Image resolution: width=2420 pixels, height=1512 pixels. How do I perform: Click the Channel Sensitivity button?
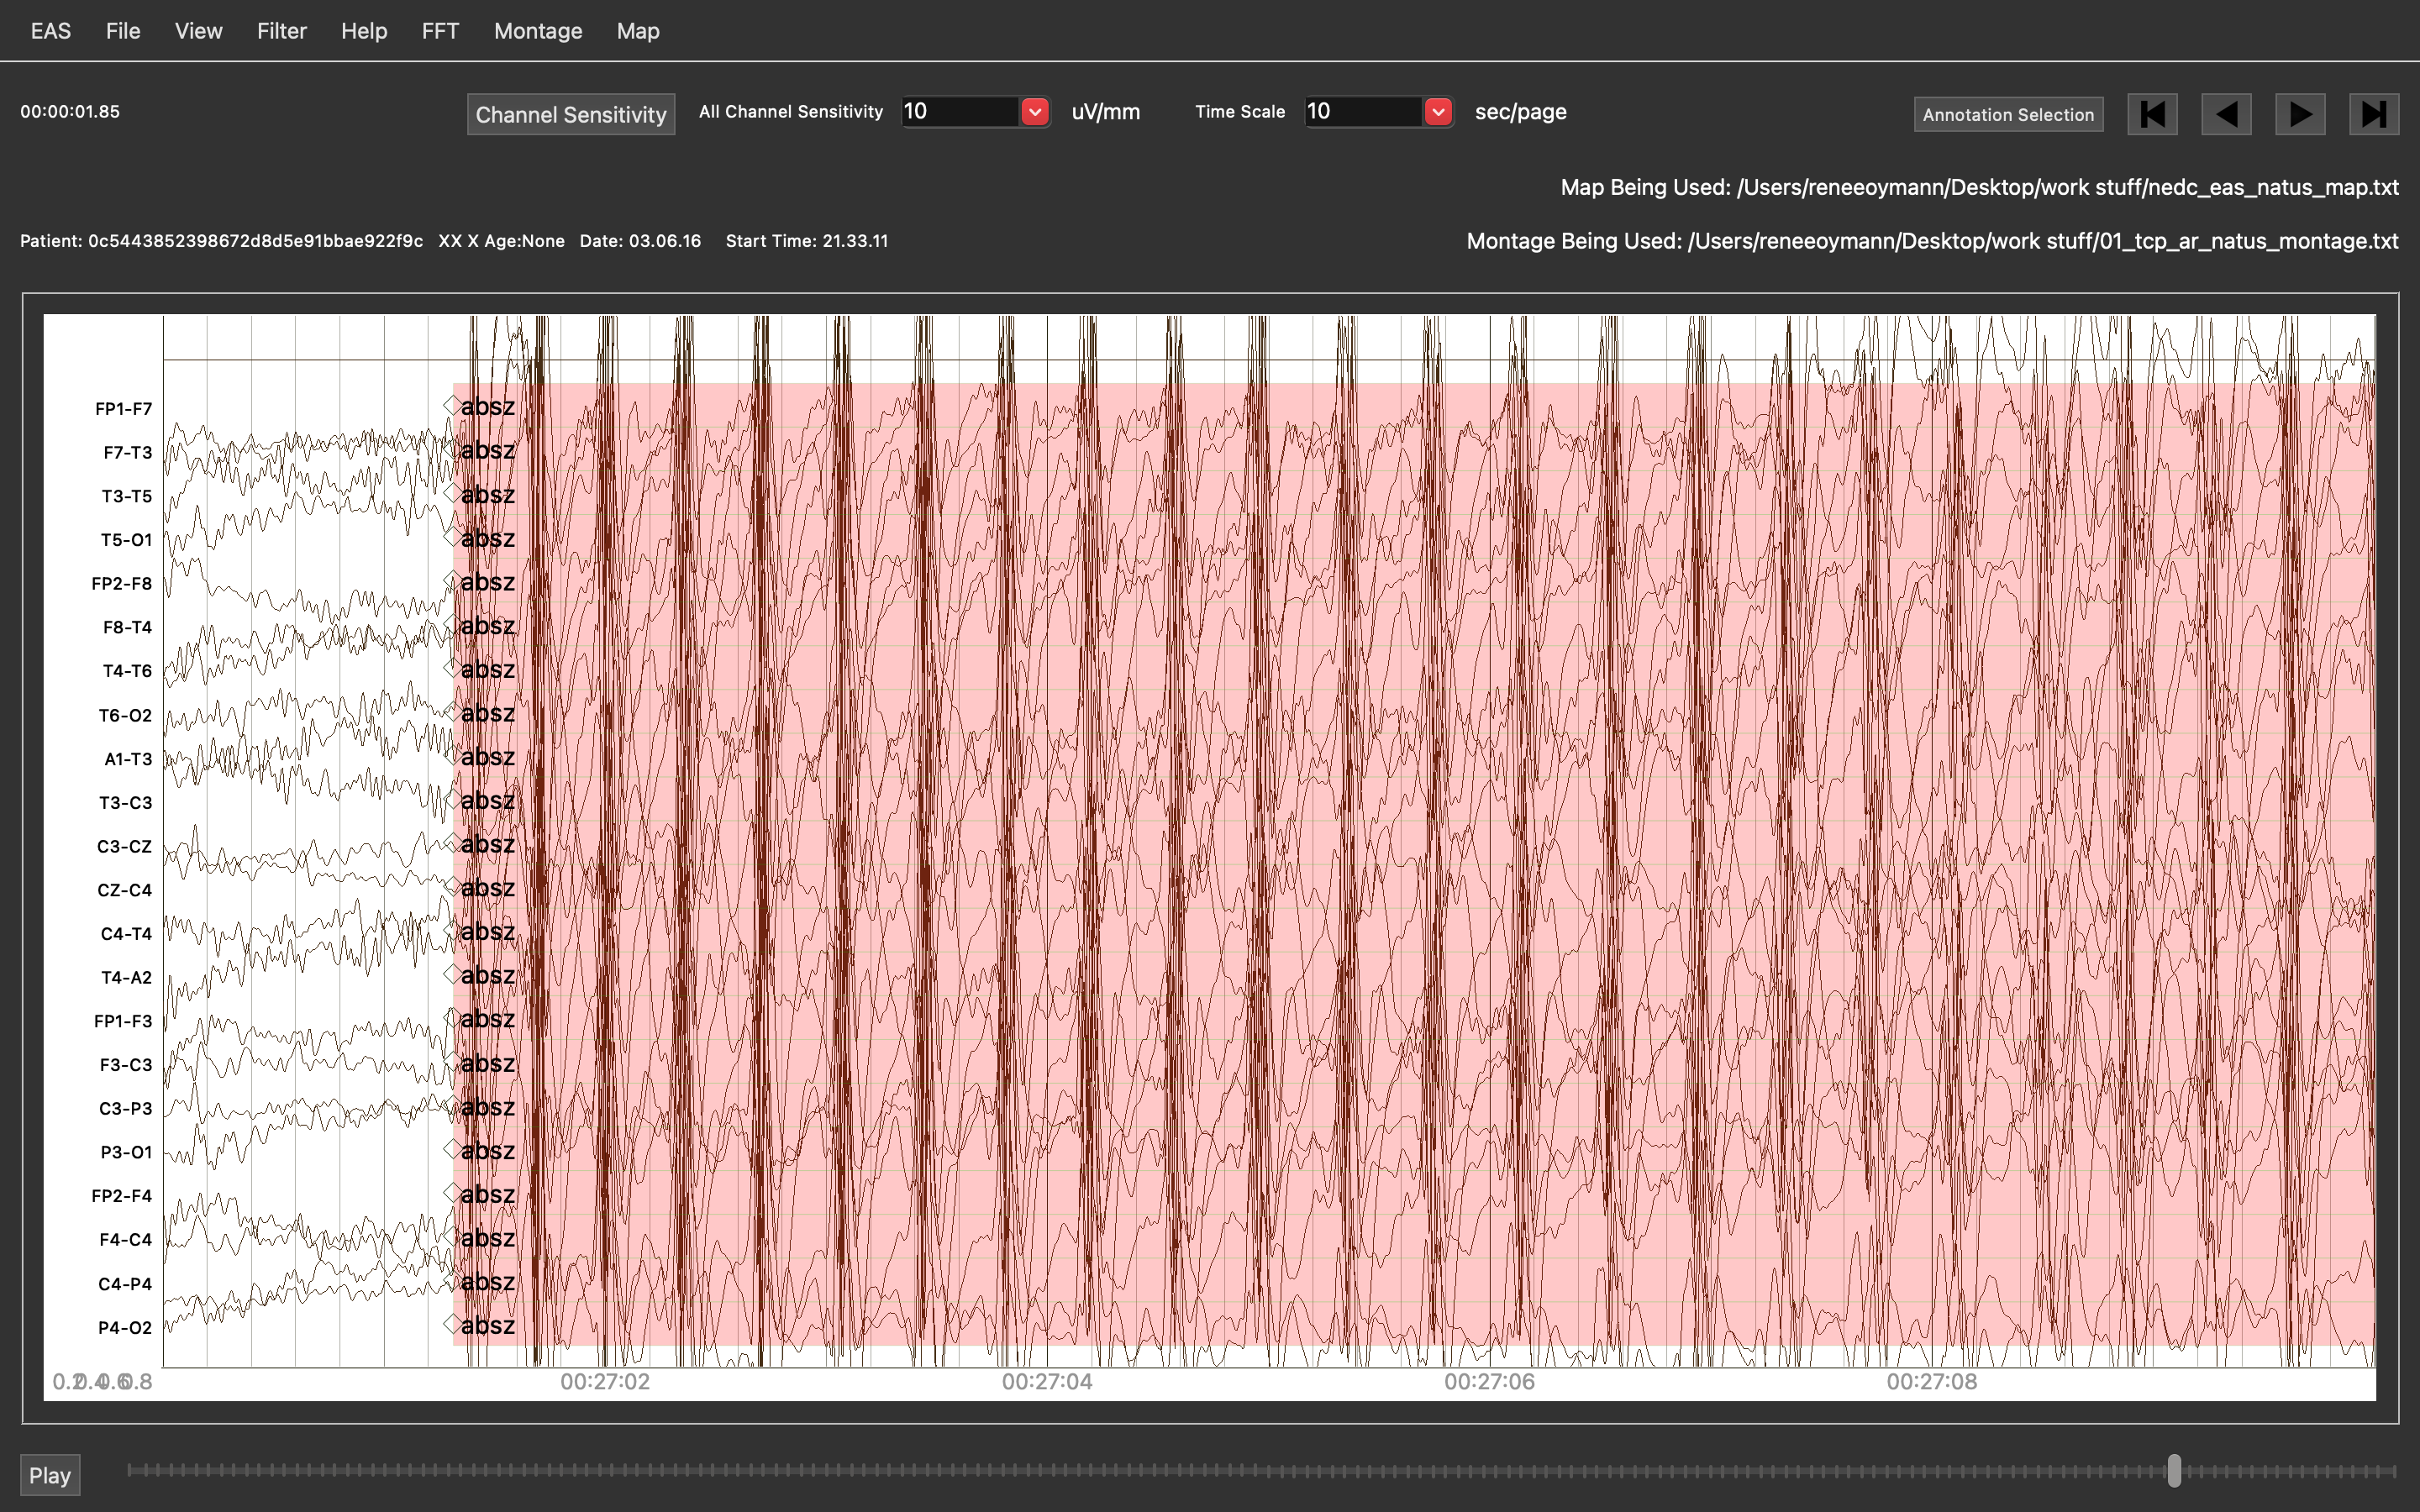coord(570,114)
